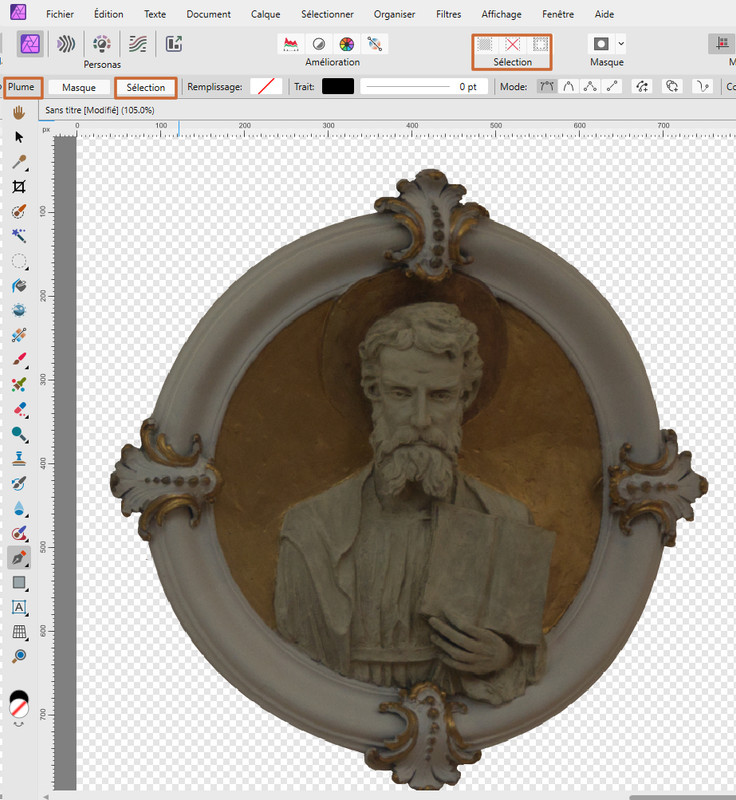Viewport: 736px width, 800px height.
Task: Select the Clone Stamp tool
Action: 19,458
